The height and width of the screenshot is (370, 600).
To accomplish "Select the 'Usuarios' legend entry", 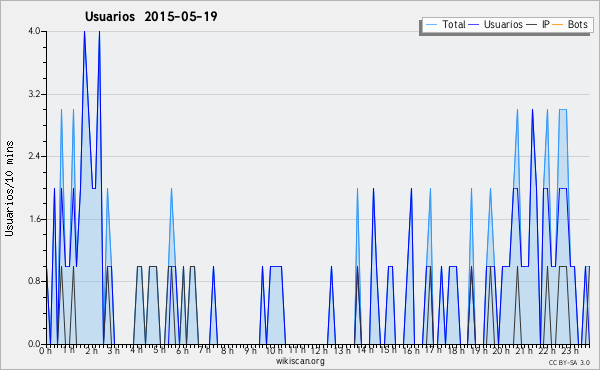I will (503, 24).
